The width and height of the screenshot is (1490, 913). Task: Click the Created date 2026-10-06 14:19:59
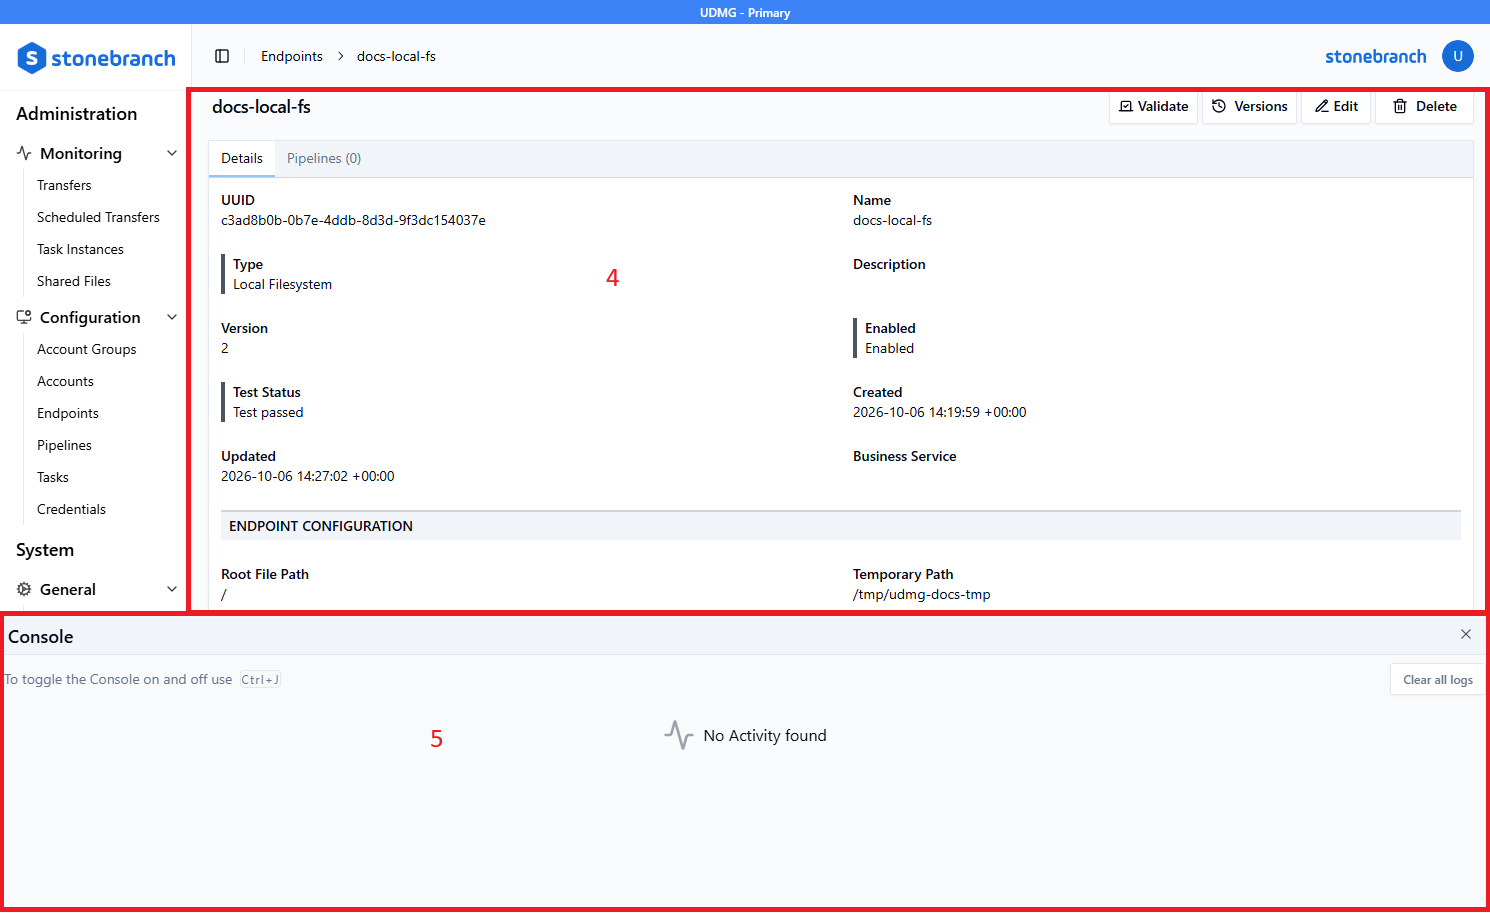(940, 412)
